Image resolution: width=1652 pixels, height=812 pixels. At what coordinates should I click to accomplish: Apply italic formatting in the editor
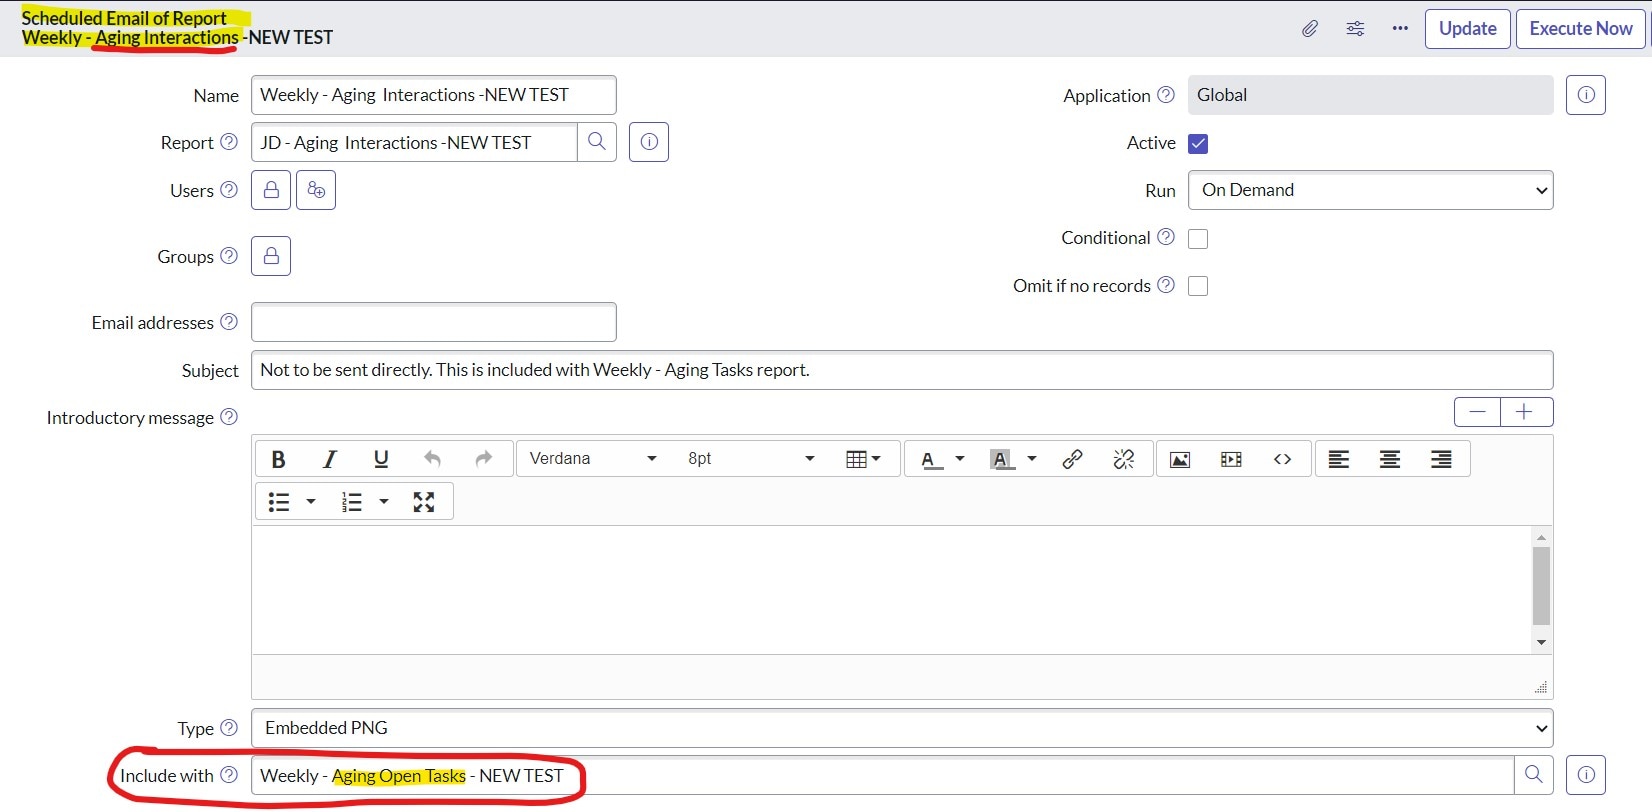click(329, 459)
